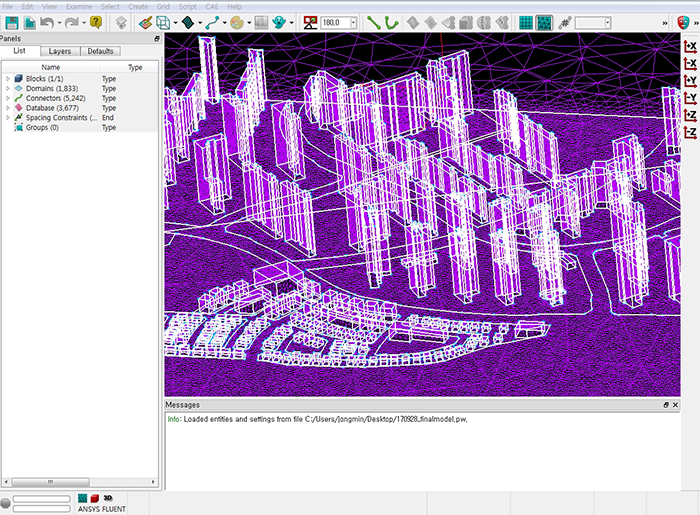Switch to the Defaults tab
The height and width of the screenshot is (515, 700).
[x=100, y=51]
